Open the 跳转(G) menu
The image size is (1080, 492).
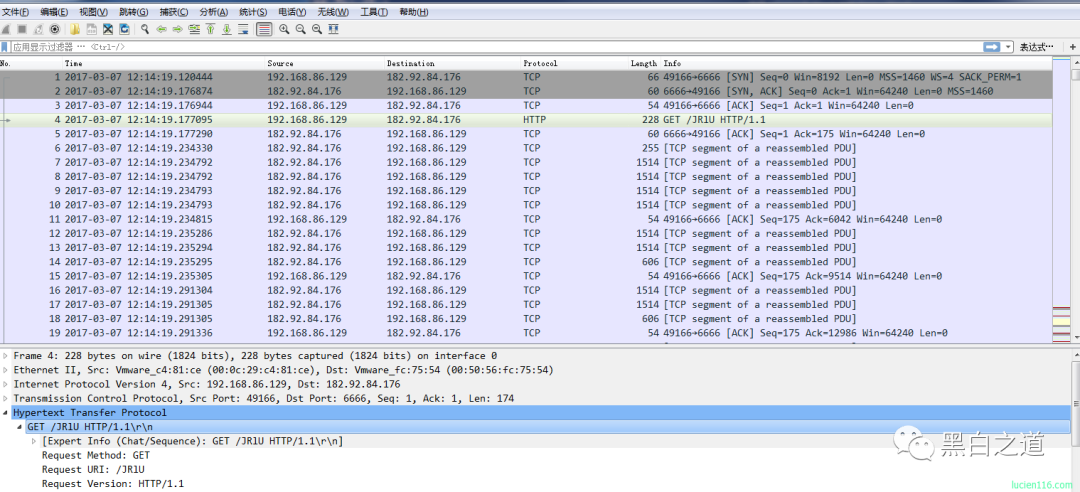[133, 12]
